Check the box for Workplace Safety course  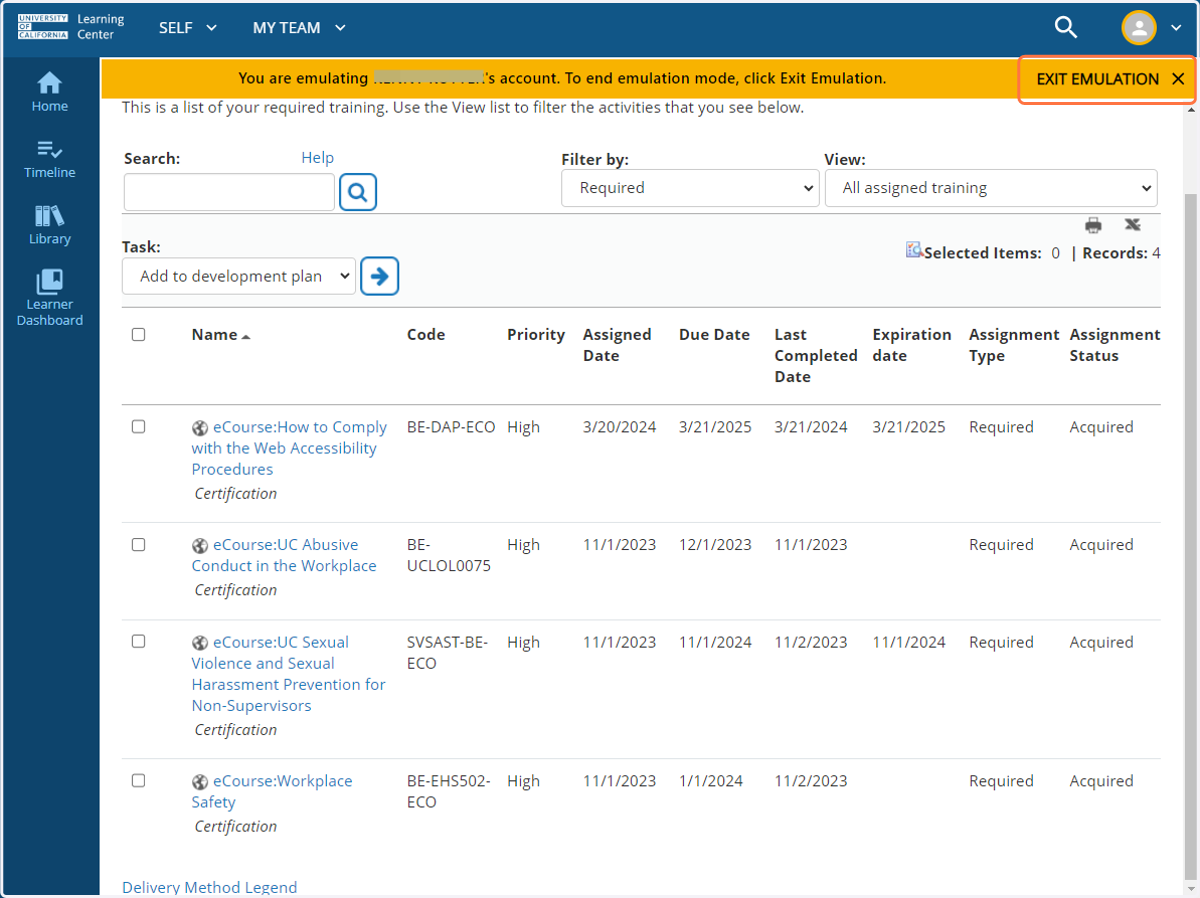coord(139,781)
